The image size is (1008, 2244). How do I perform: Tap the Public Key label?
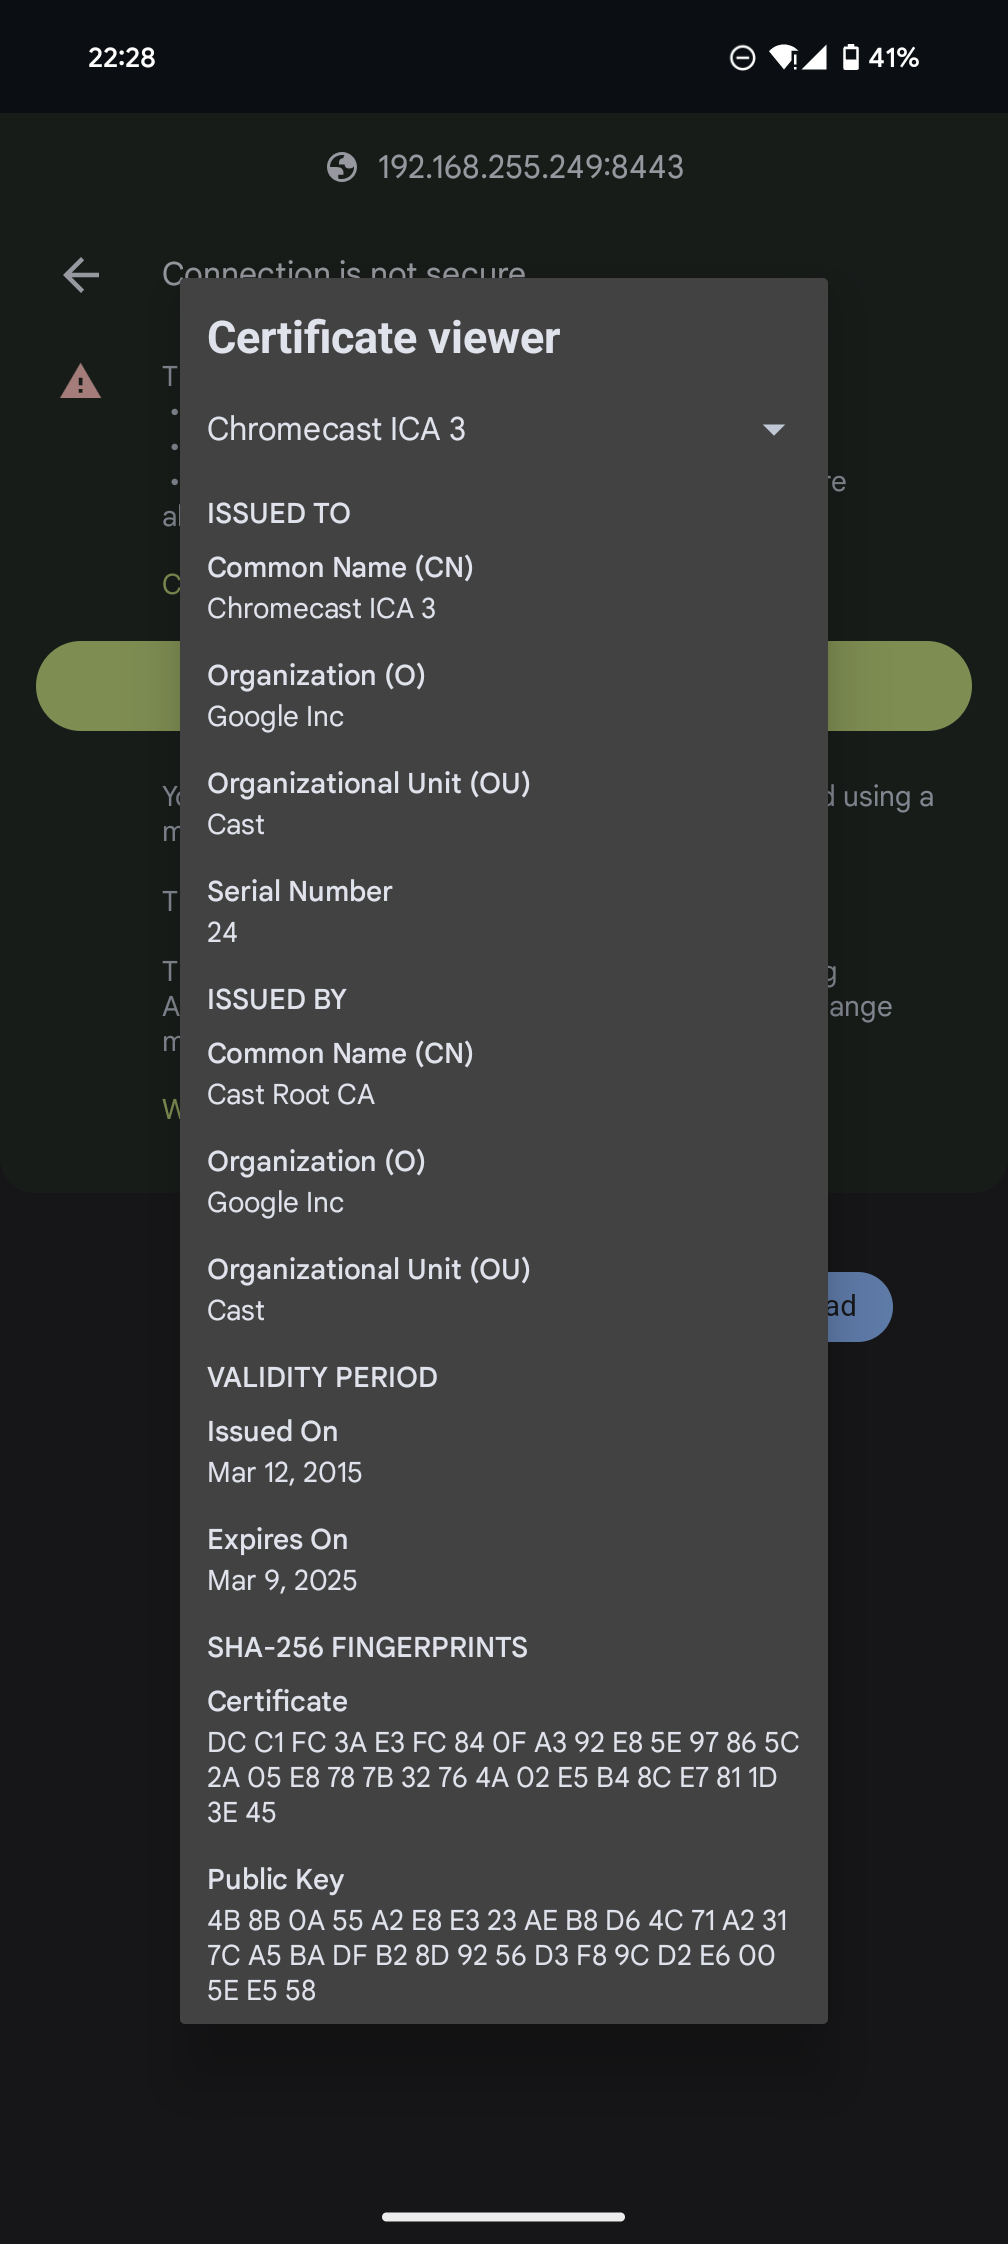pyautogui.click(x=275, y=1879)
